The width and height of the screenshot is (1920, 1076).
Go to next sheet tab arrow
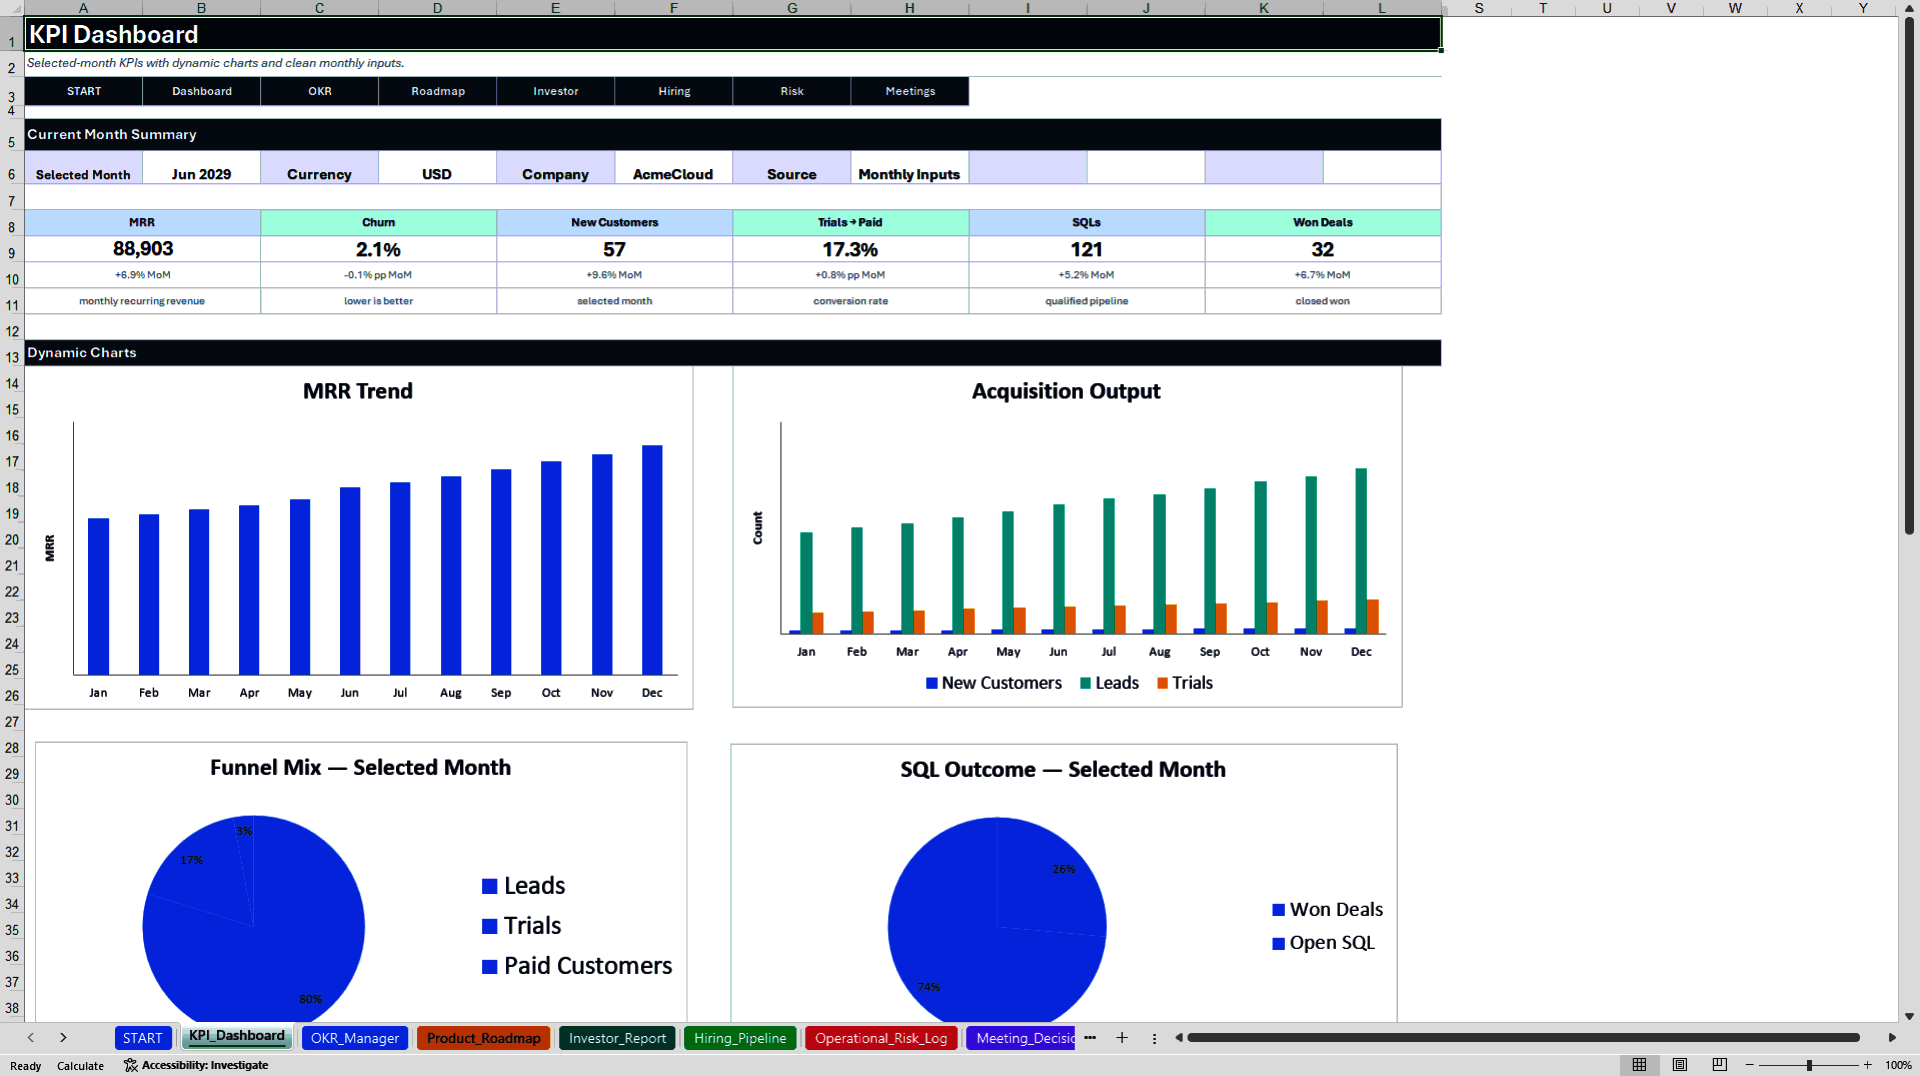point(63,1038)
